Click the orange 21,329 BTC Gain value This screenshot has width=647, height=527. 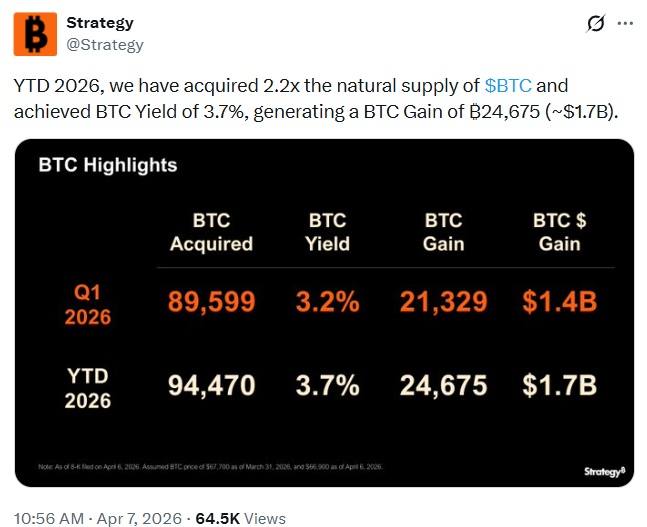[x=443, y=303]
